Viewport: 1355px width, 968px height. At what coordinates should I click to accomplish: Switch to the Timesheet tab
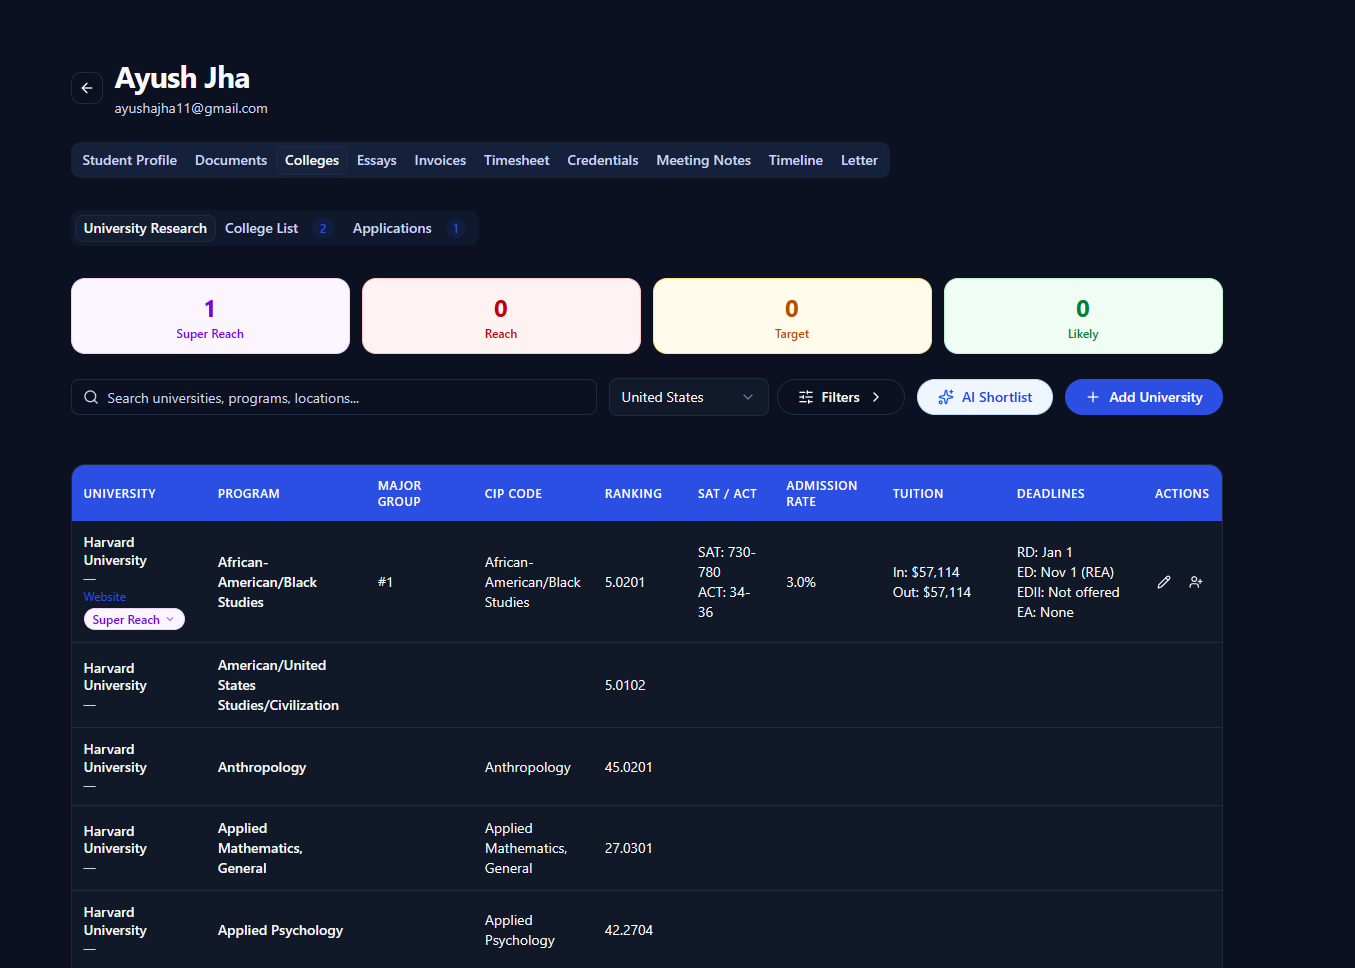click(x=517, y=160)
